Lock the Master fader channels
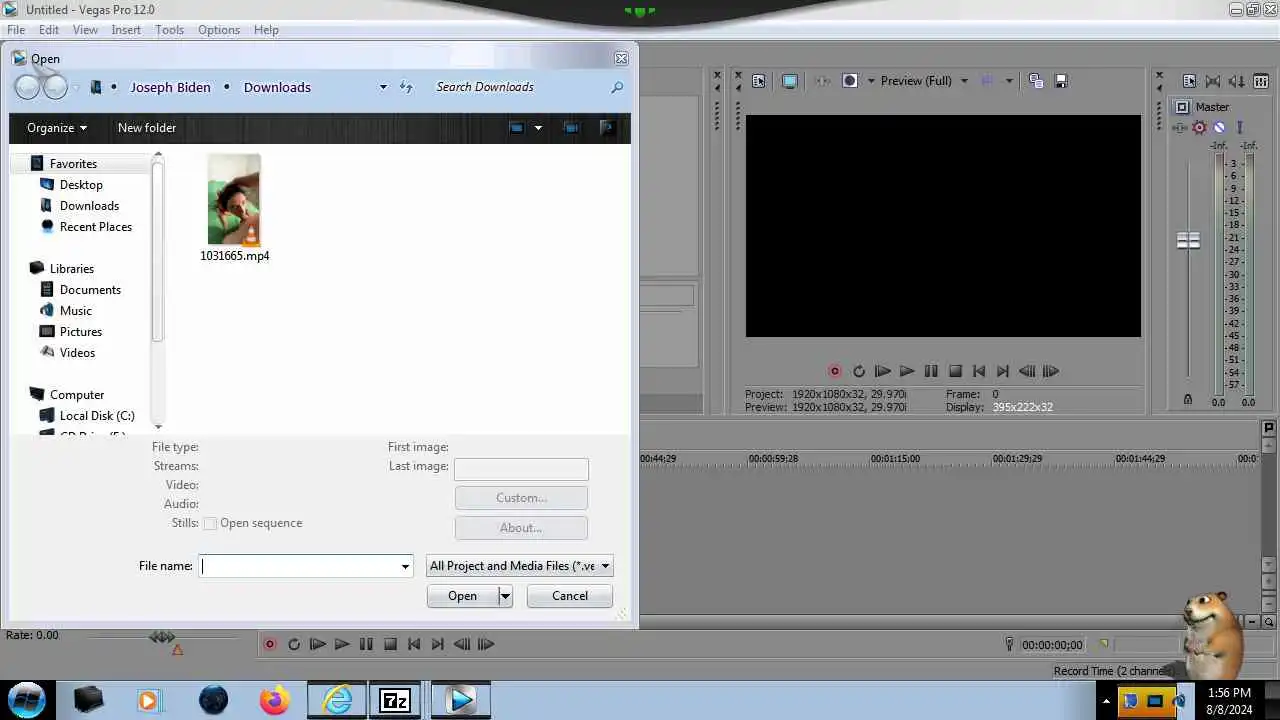 (x=1188, y=400)
